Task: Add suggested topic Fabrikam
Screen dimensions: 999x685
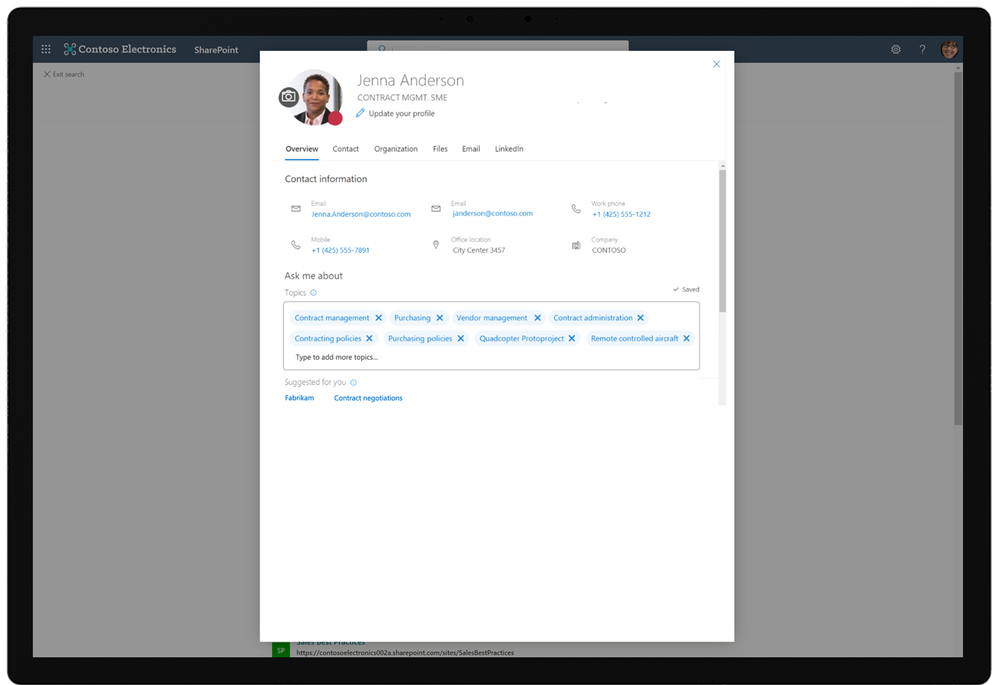Action: (x=299, y=398)
